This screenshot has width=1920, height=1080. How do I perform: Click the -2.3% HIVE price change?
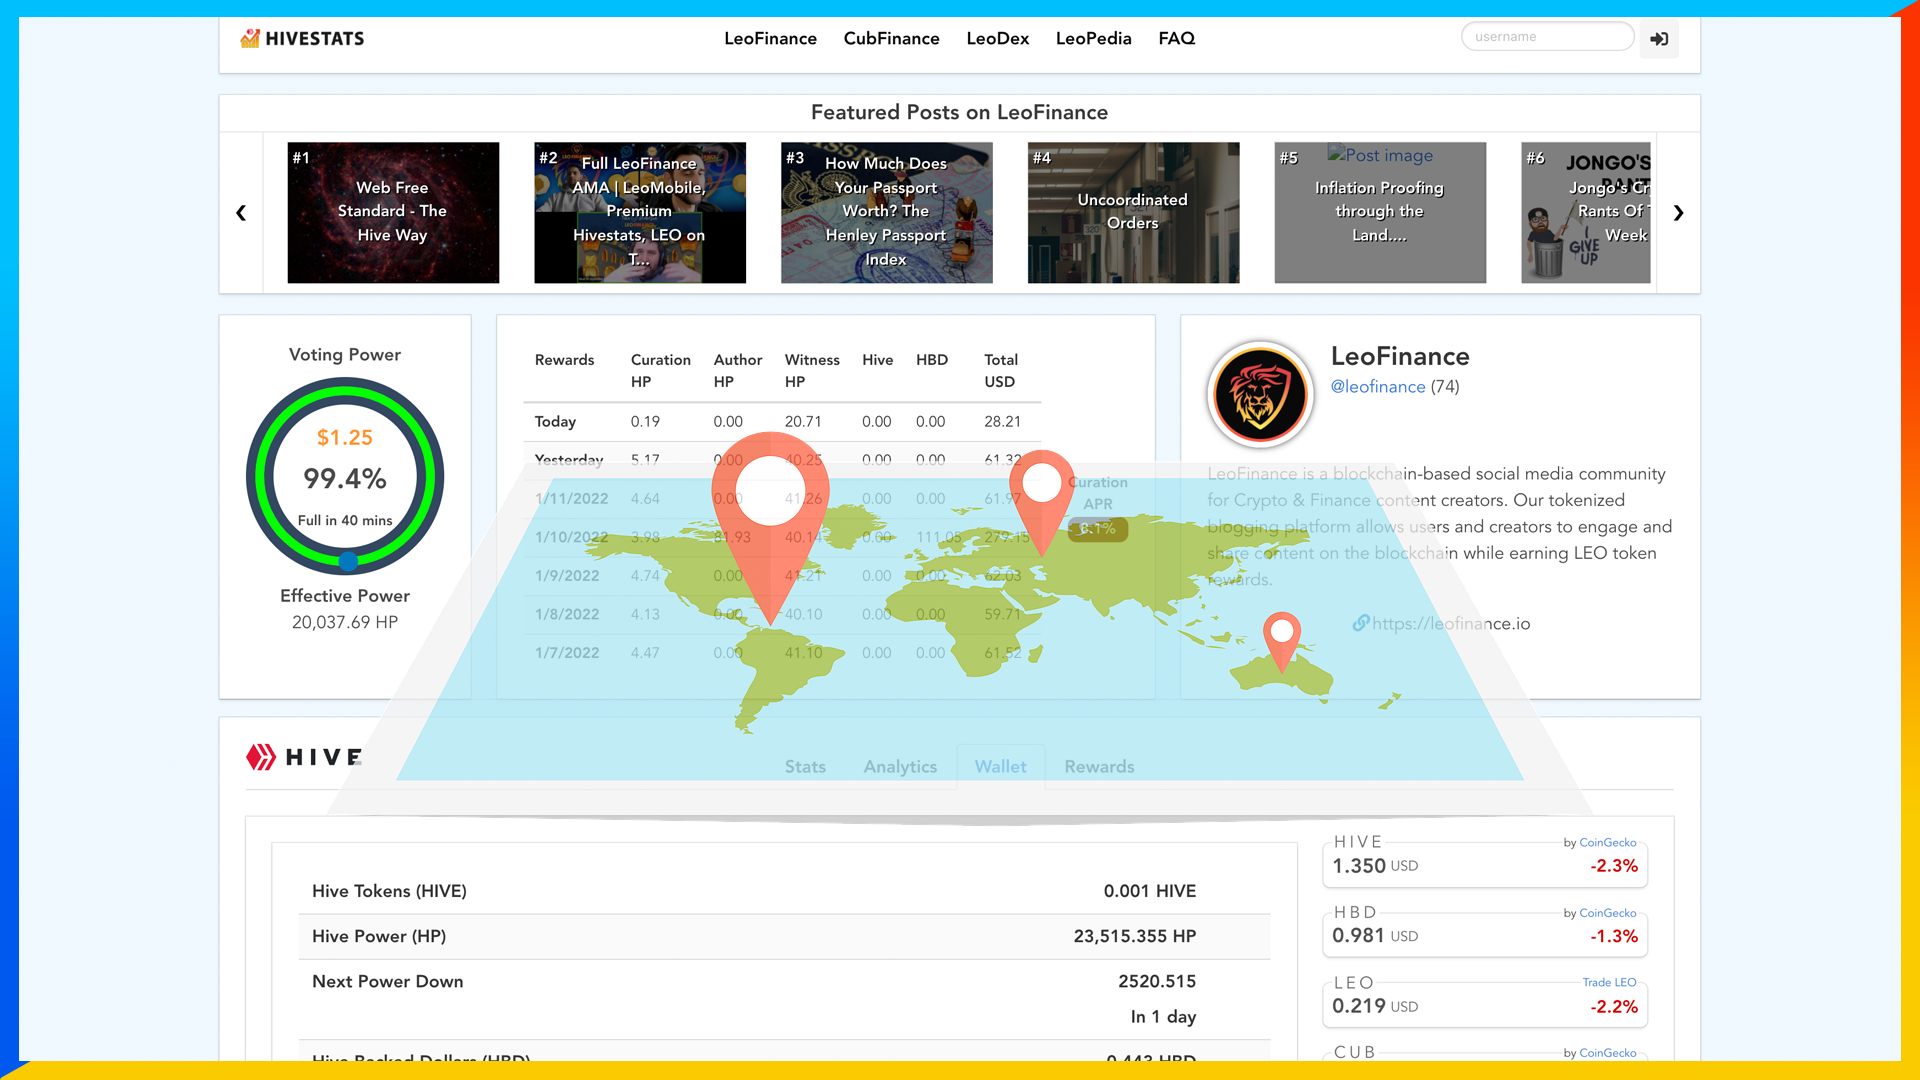[x=1613, y=866]
